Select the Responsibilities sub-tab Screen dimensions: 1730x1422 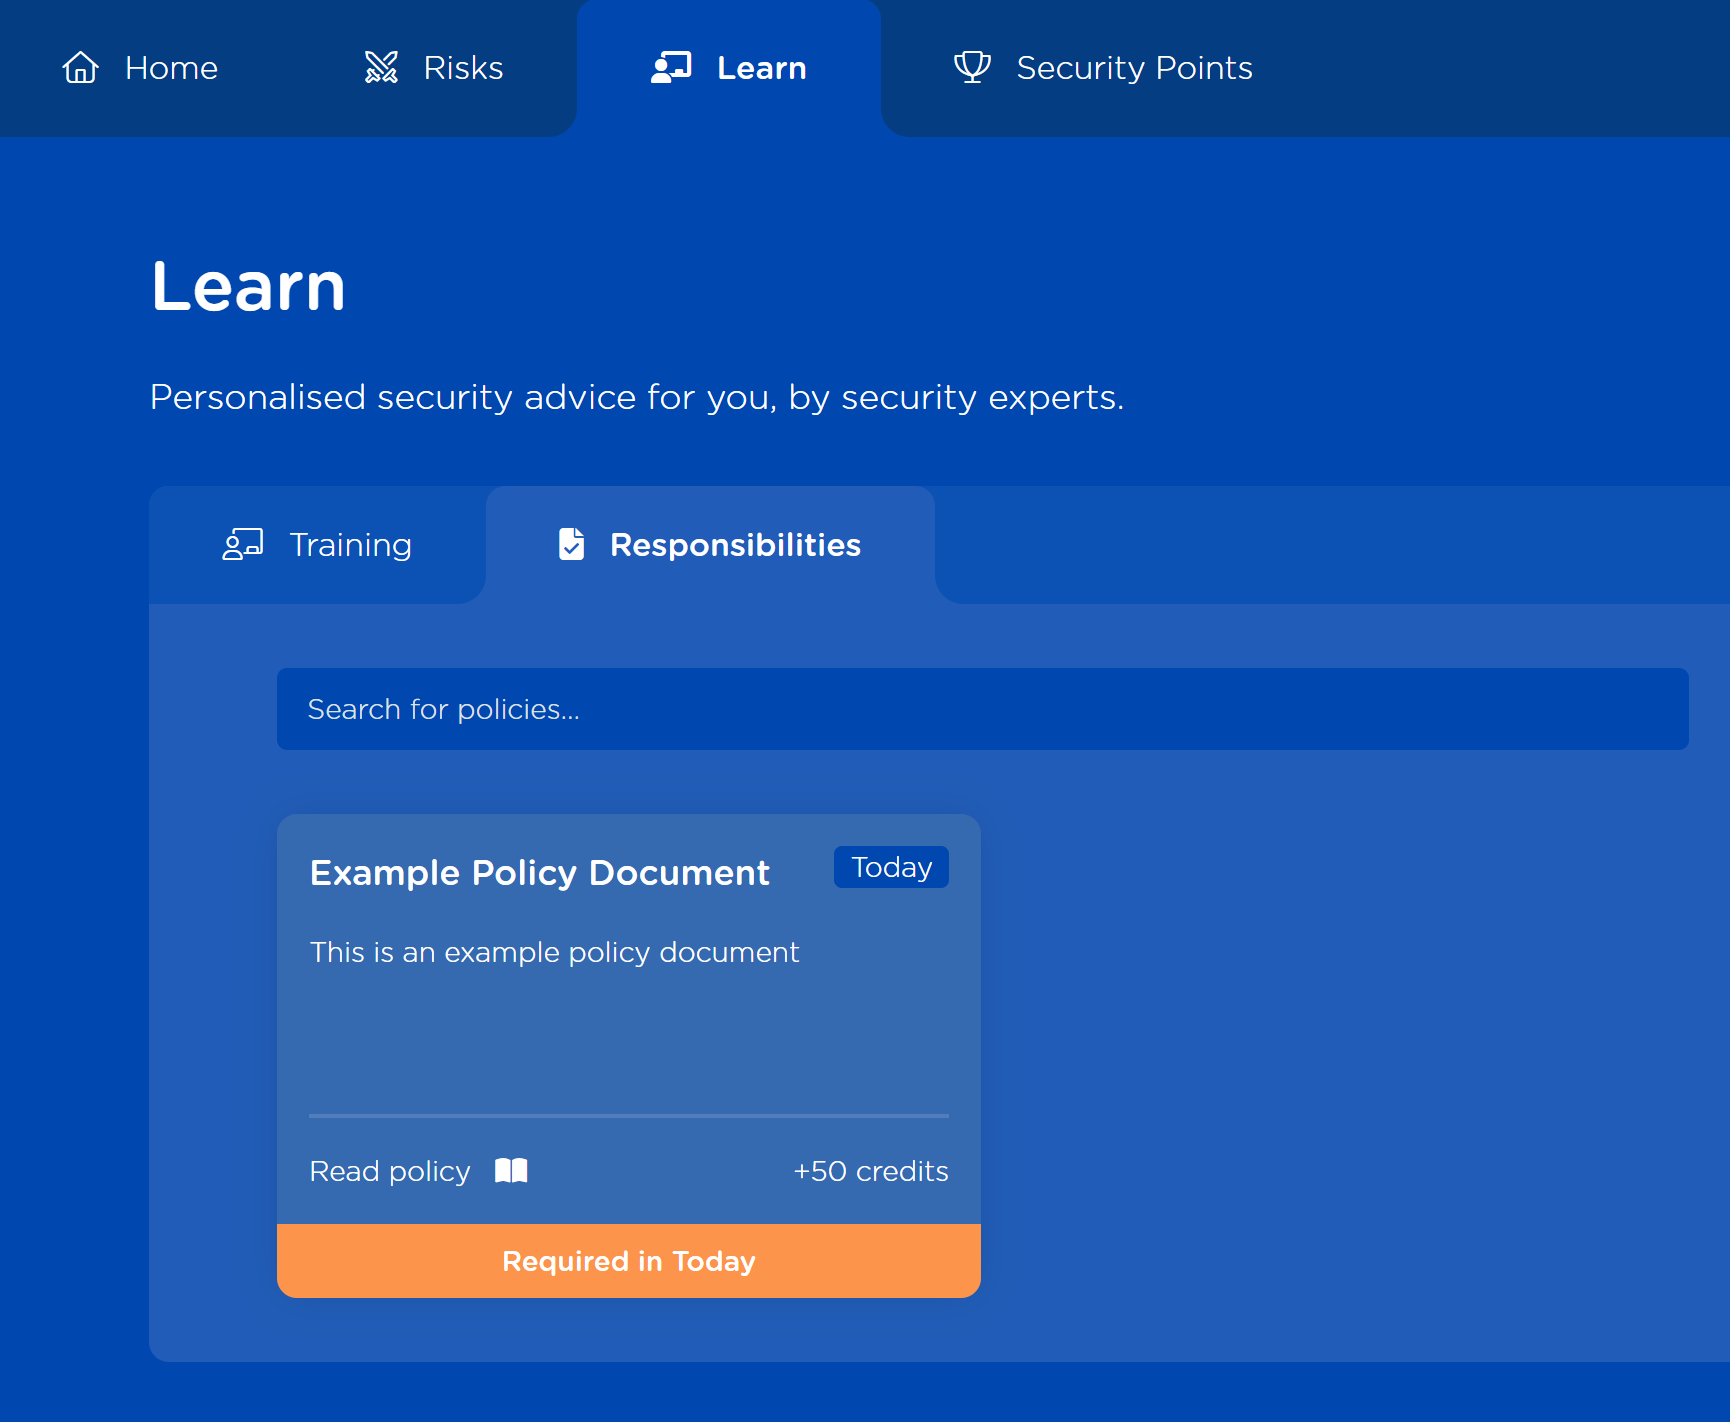(710, 545)
